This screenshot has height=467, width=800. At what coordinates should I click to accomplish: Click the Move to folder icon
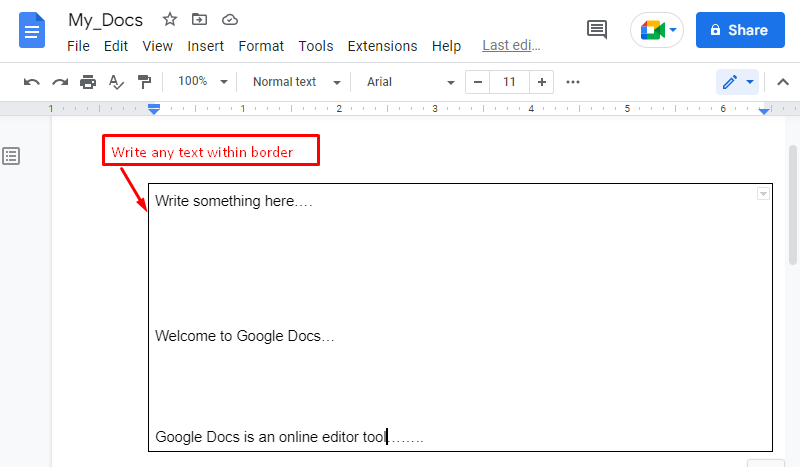click(199, 19)
